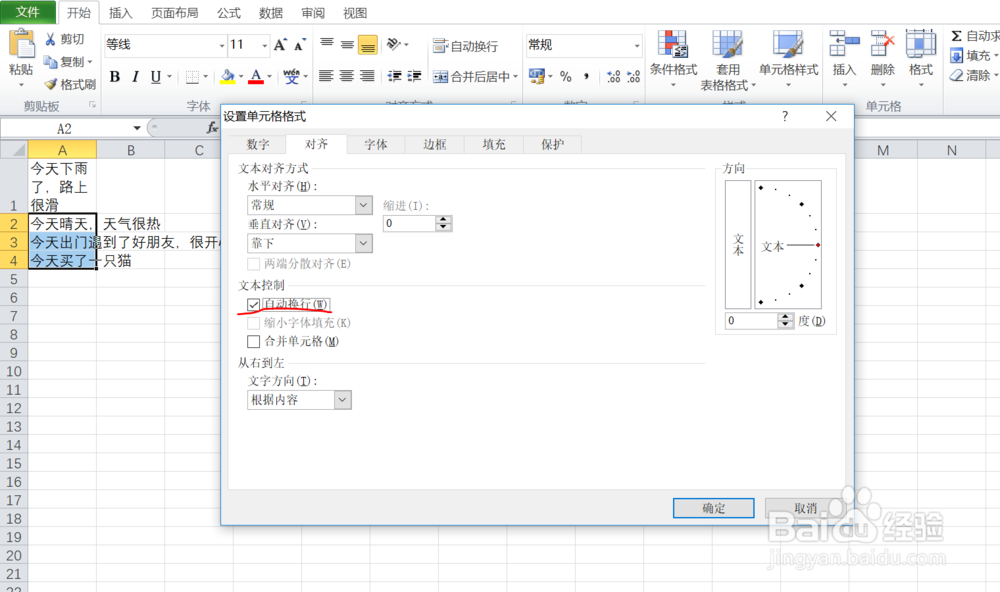Select column M header
This screenshot has height=592, width=1000.
tap(883, 151)
